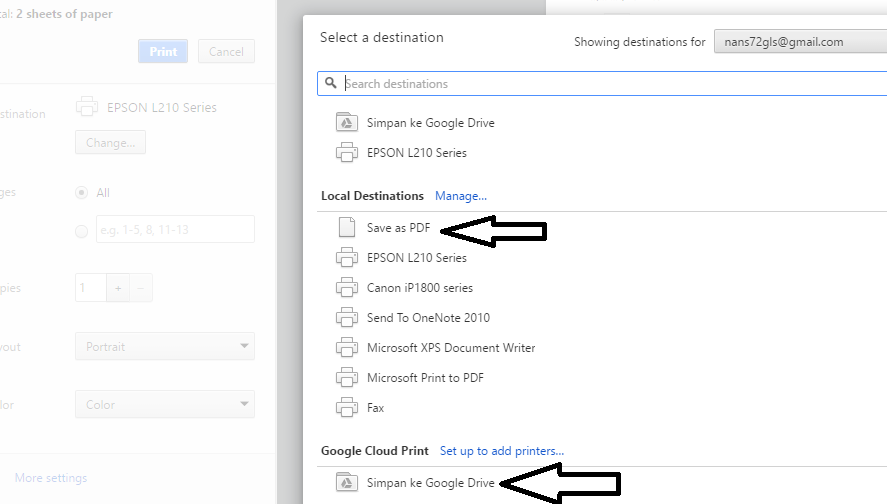The height and width of the screenshot is (504, 887).
Task: Open the nans72gls@gmail.com account dropdown
Action: point(800,41)
